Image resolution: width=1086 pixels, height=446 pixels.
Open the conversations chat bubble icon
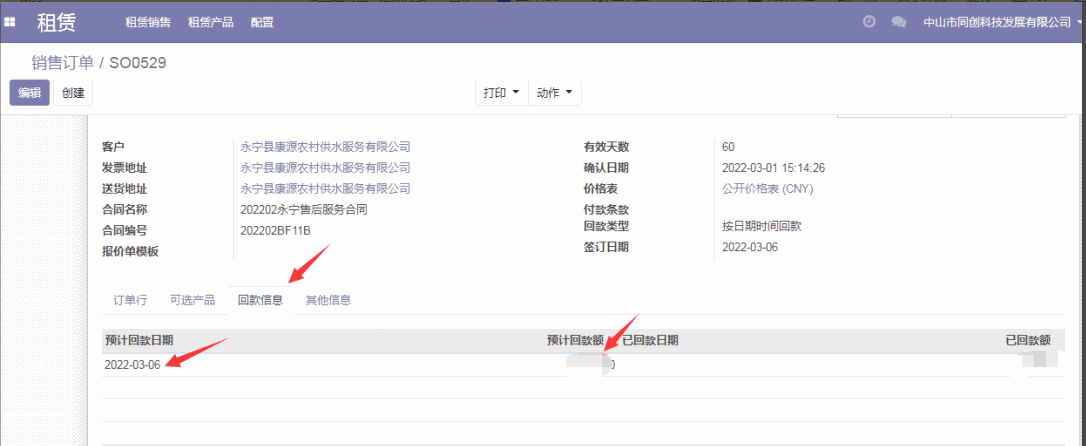tap(898, 22)
